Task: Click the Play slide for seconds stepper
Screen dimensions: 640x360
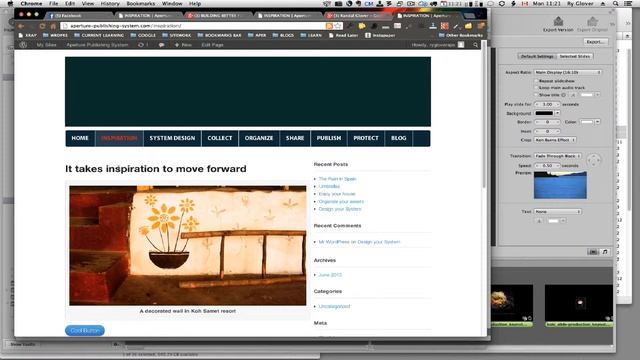Action: coord(547,104)
